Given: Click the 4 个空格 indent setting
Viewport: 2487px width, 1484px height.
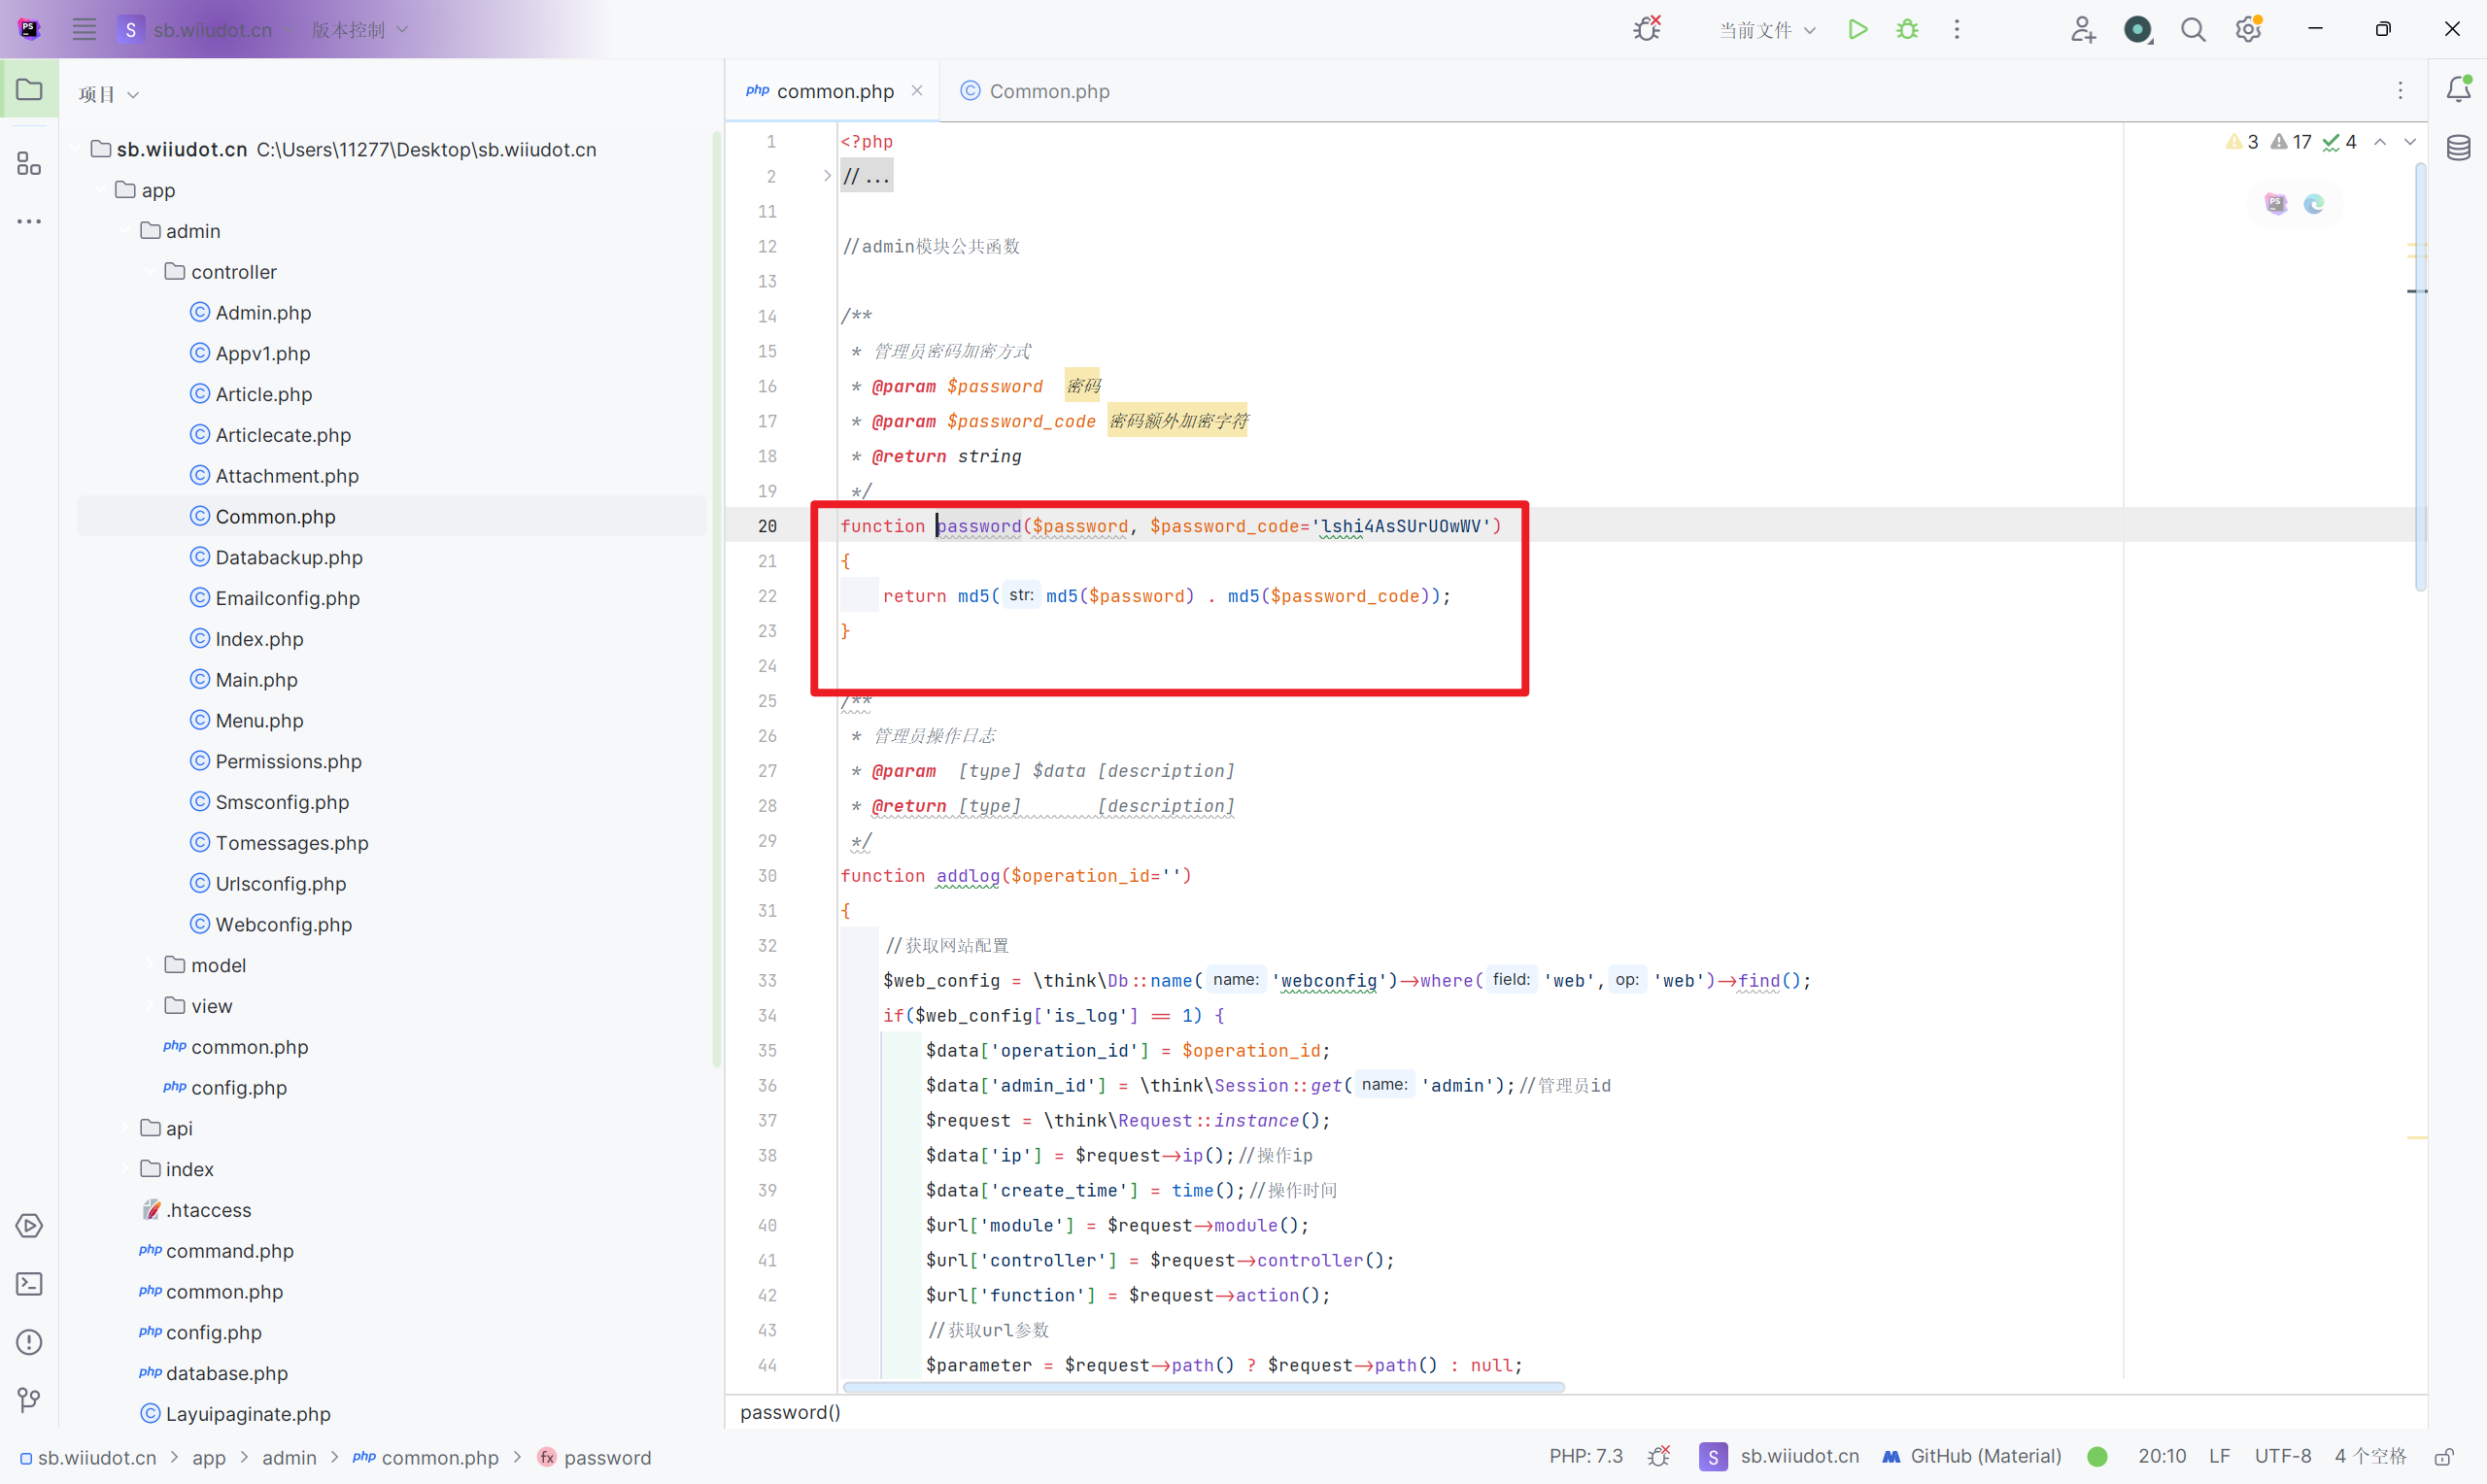Looking at the screenshot, I should pyautogui.click(x=2371, y=1457).
